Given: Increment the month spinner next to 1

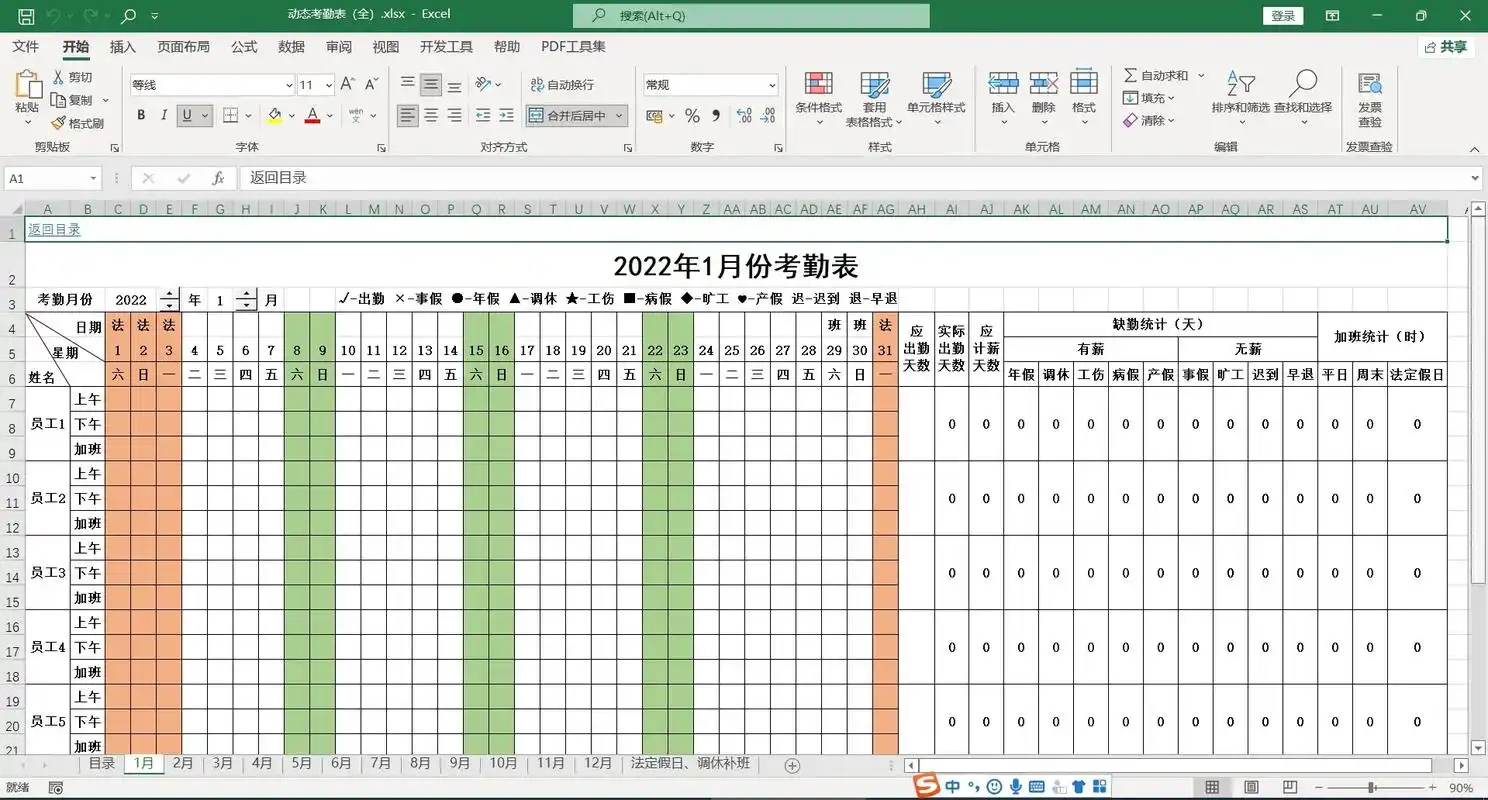Looking at the screenshot, I should coord(246,293).
